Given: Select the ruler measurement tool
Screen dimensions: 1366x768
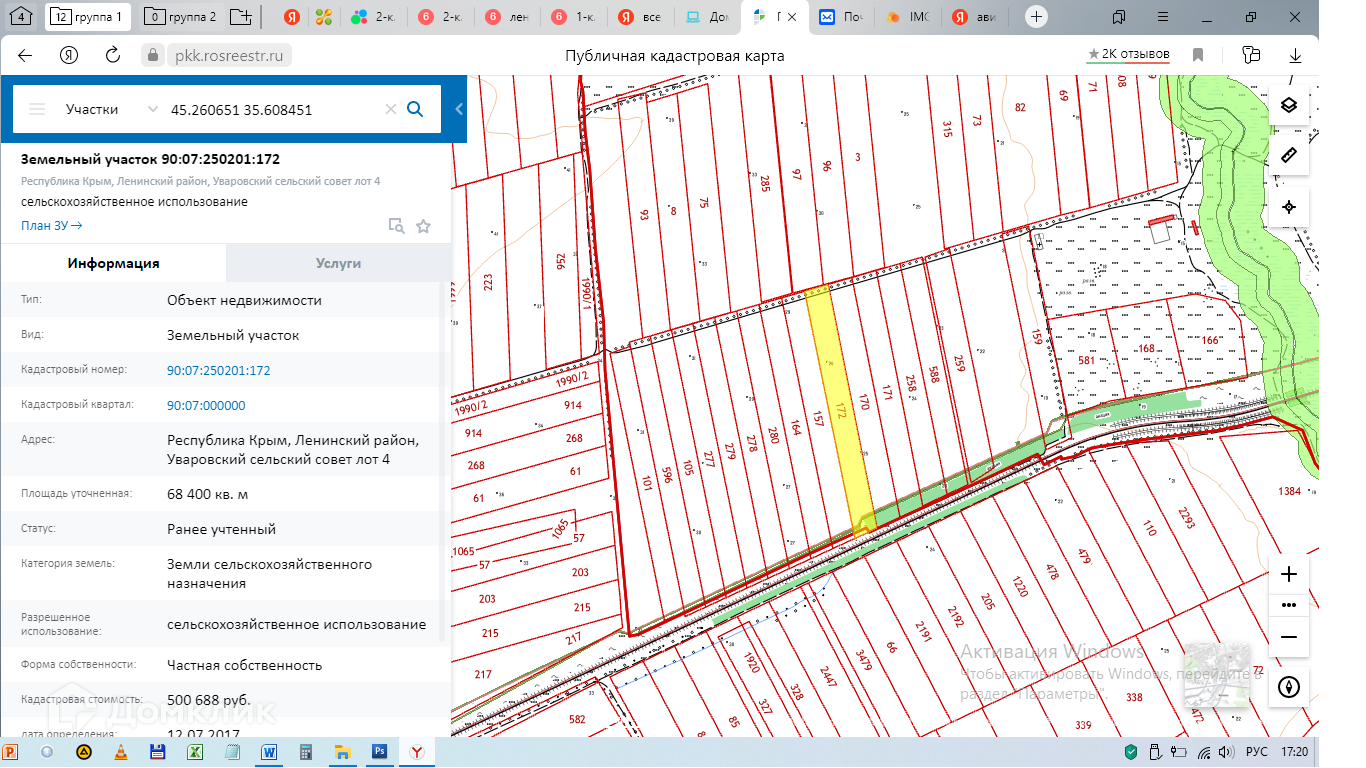Looking at the screenshot, I should 1289,156.
